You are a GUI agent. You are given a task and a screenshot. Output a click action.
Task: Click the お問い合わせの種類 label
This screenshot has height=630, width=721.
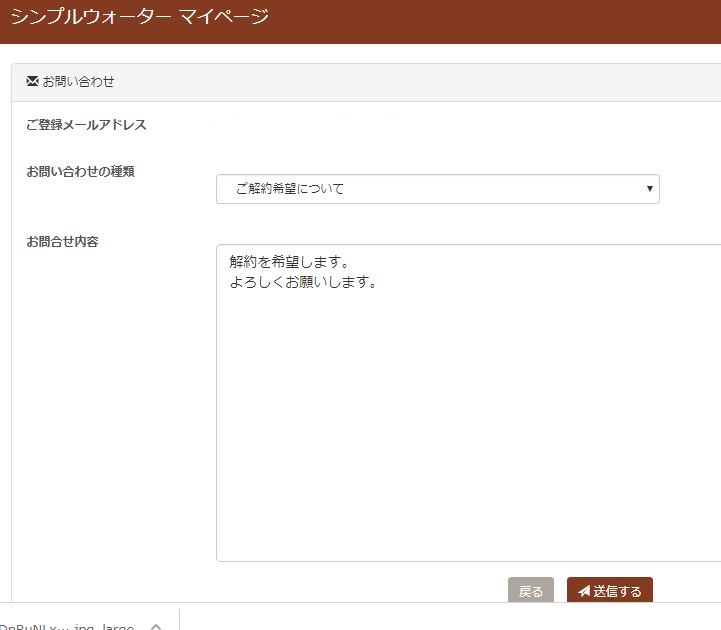[x=80, y=171]
